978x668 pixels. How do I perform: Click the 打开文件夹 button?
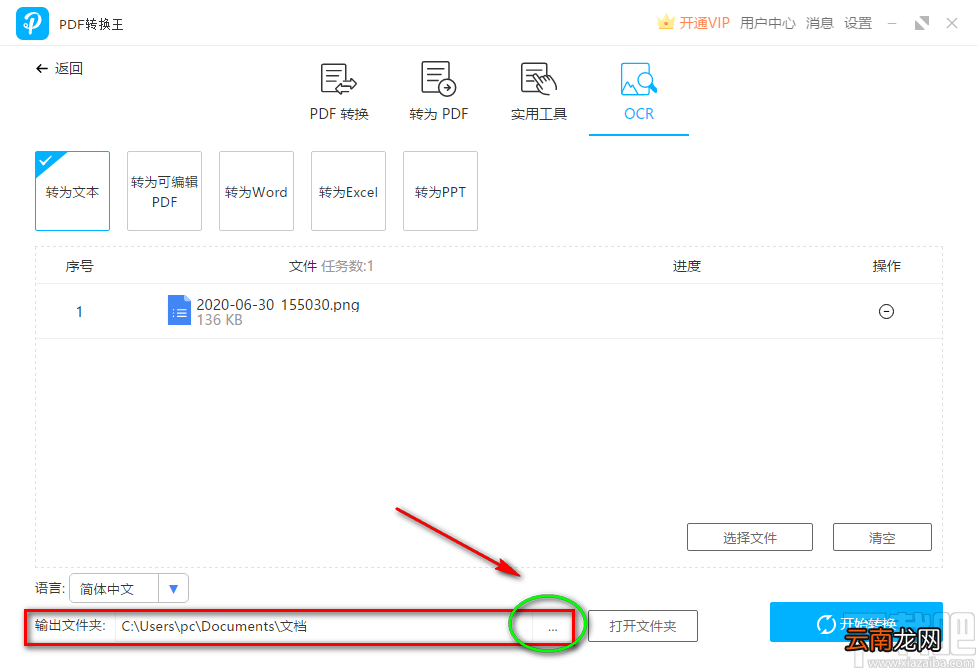(x=643, y=626)
